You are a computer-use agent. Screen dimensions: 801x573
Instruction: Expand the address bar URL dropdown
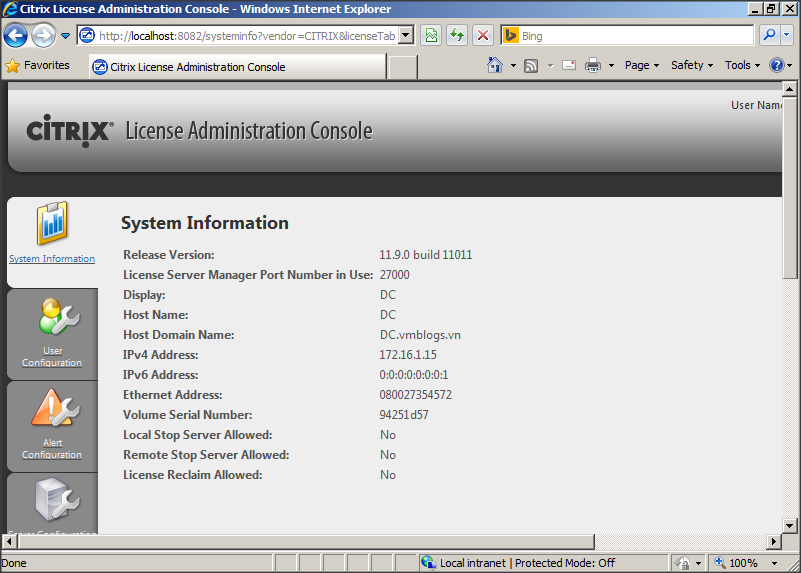[x=406, y=36]
